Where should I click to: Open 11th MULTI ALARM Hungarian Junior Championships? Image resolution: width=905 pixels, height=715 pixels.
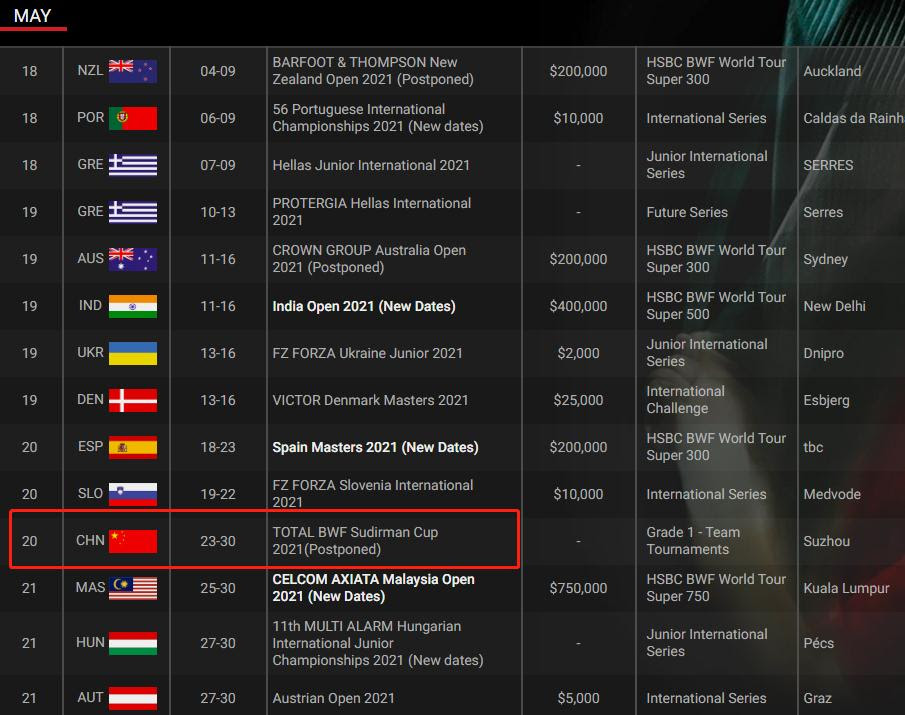coord(377,643)
